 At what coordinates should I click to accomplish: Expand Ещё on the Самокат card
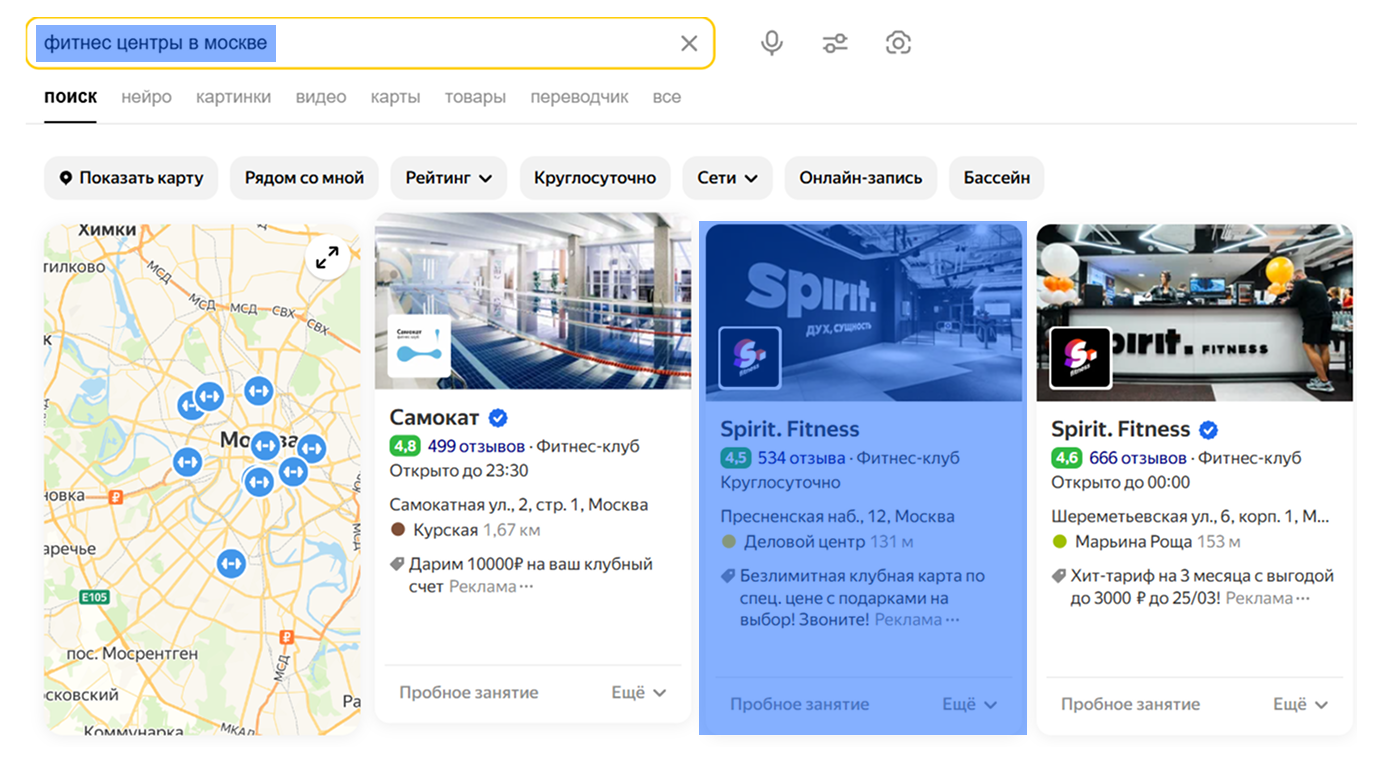pyautogui.click(x=638, y=692)
